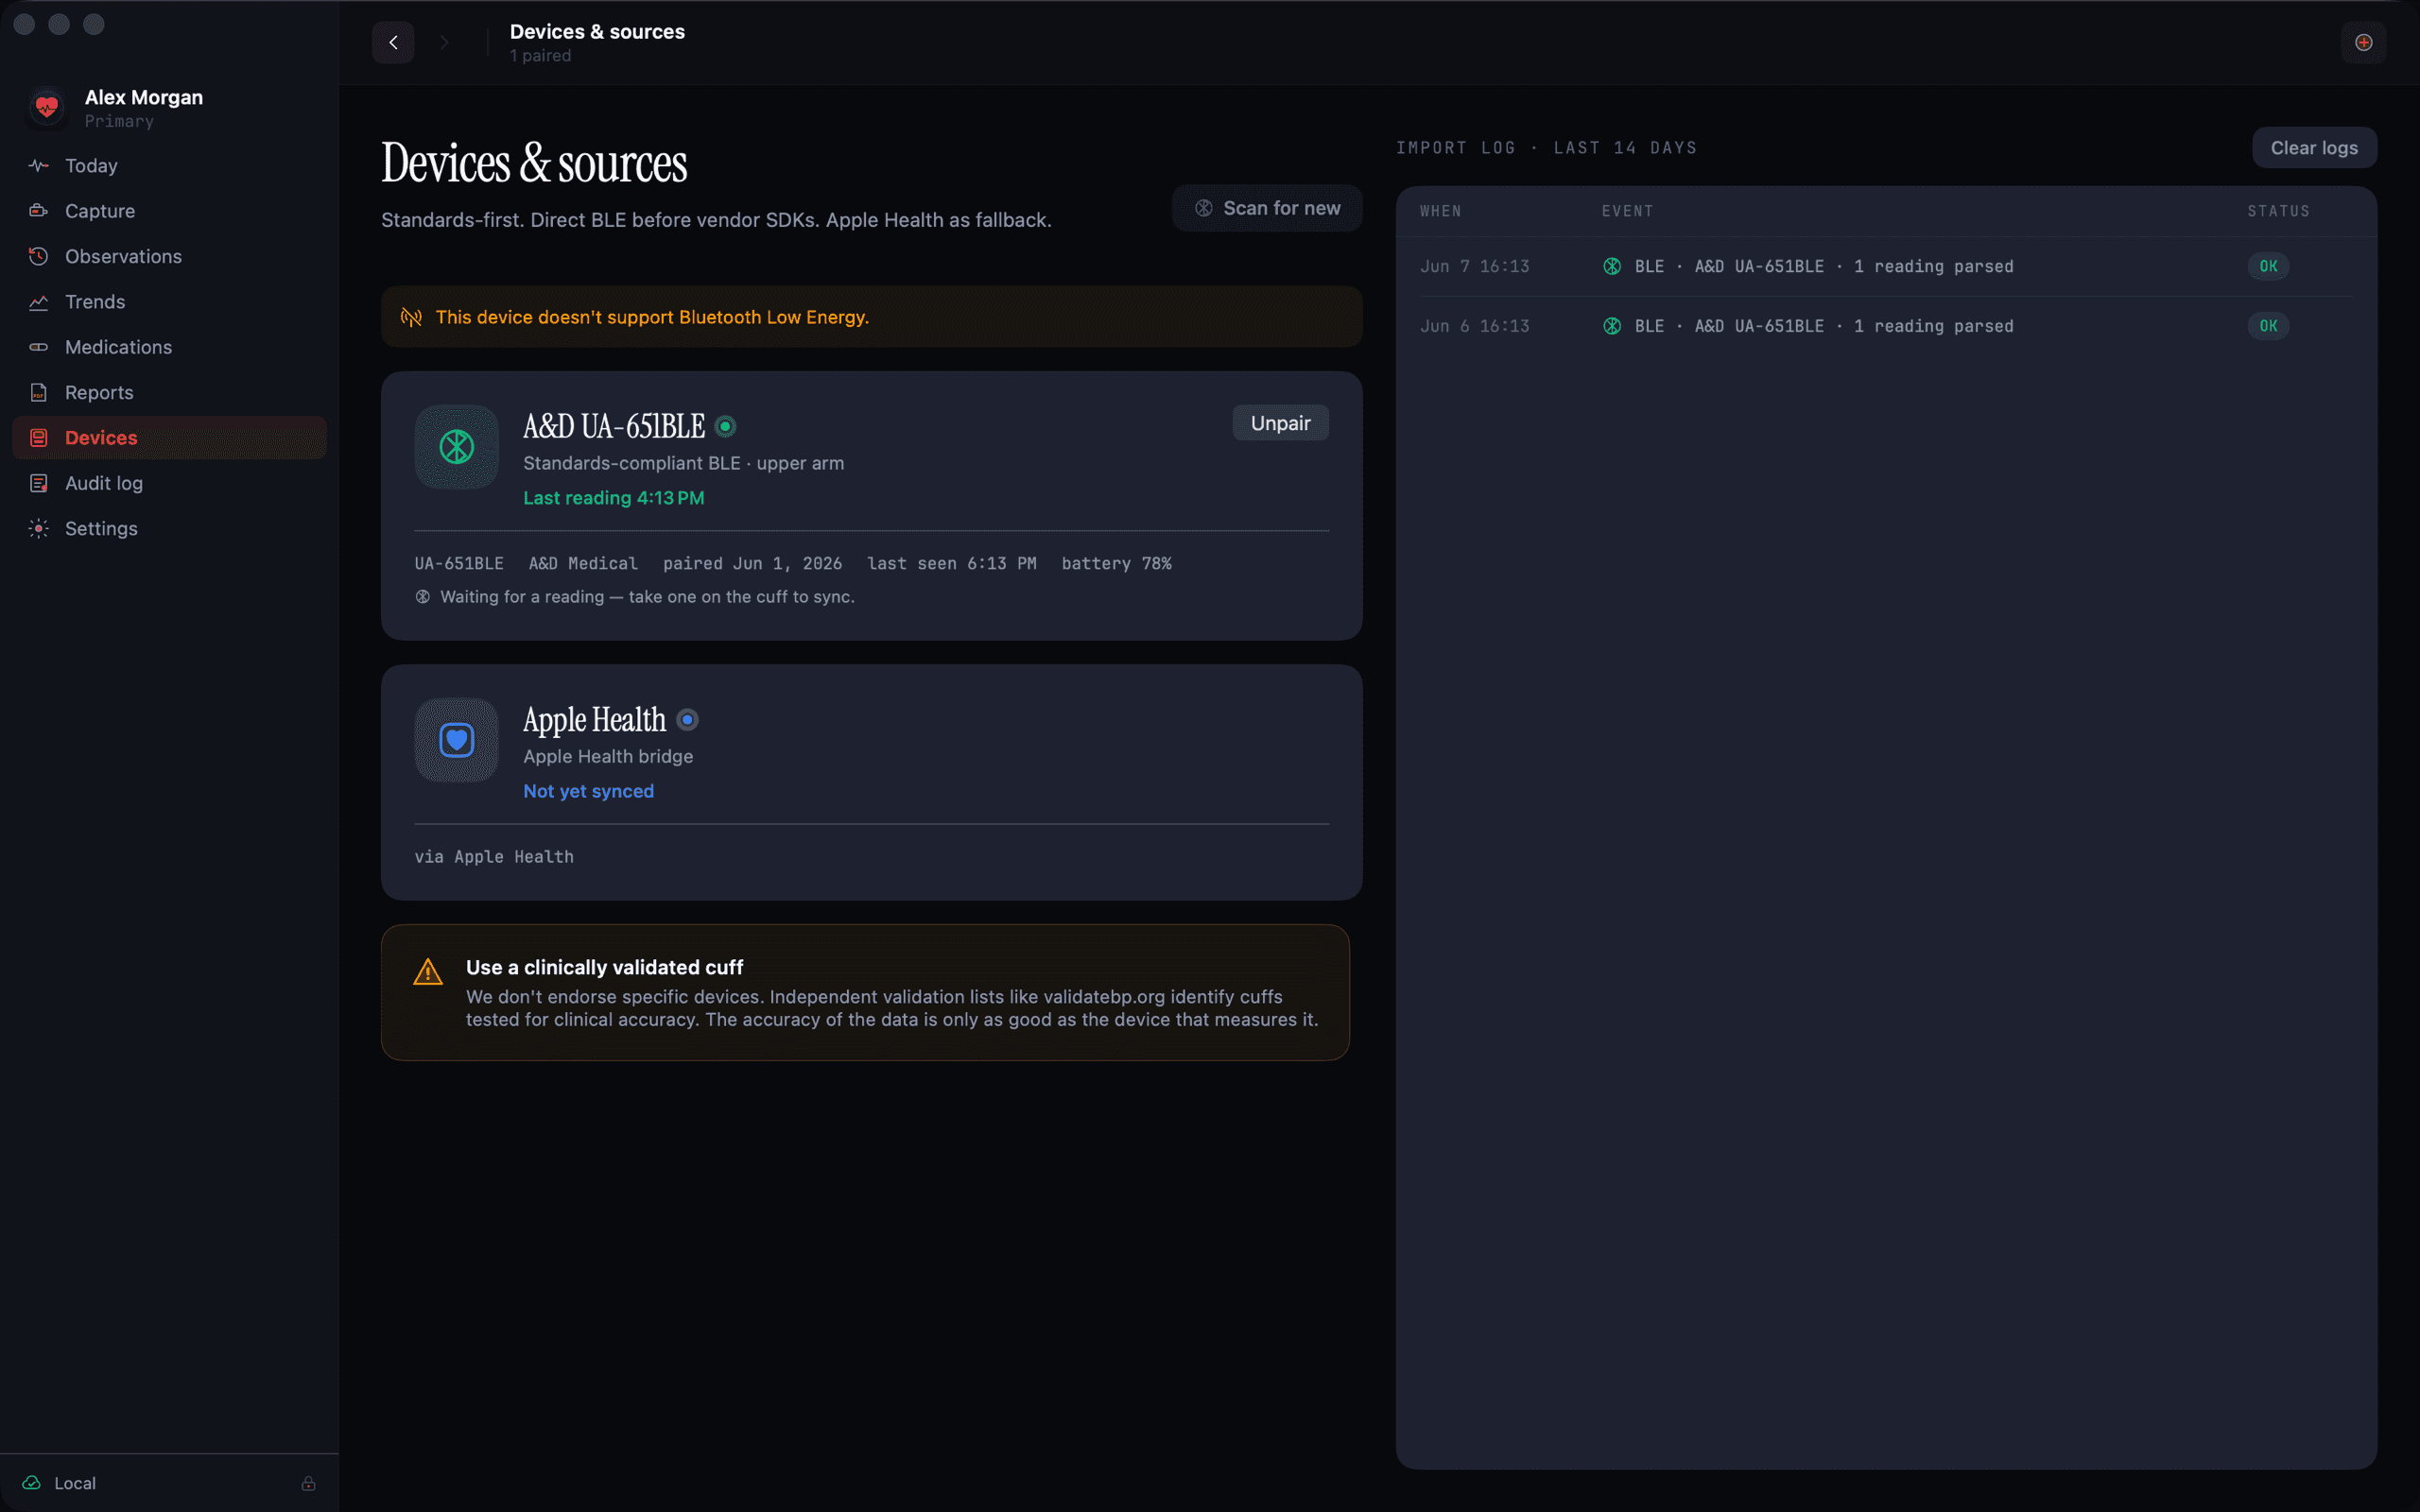
Task: Click the heart avatar icon for Alex Morgan
Action: click(x=47, y=107)
